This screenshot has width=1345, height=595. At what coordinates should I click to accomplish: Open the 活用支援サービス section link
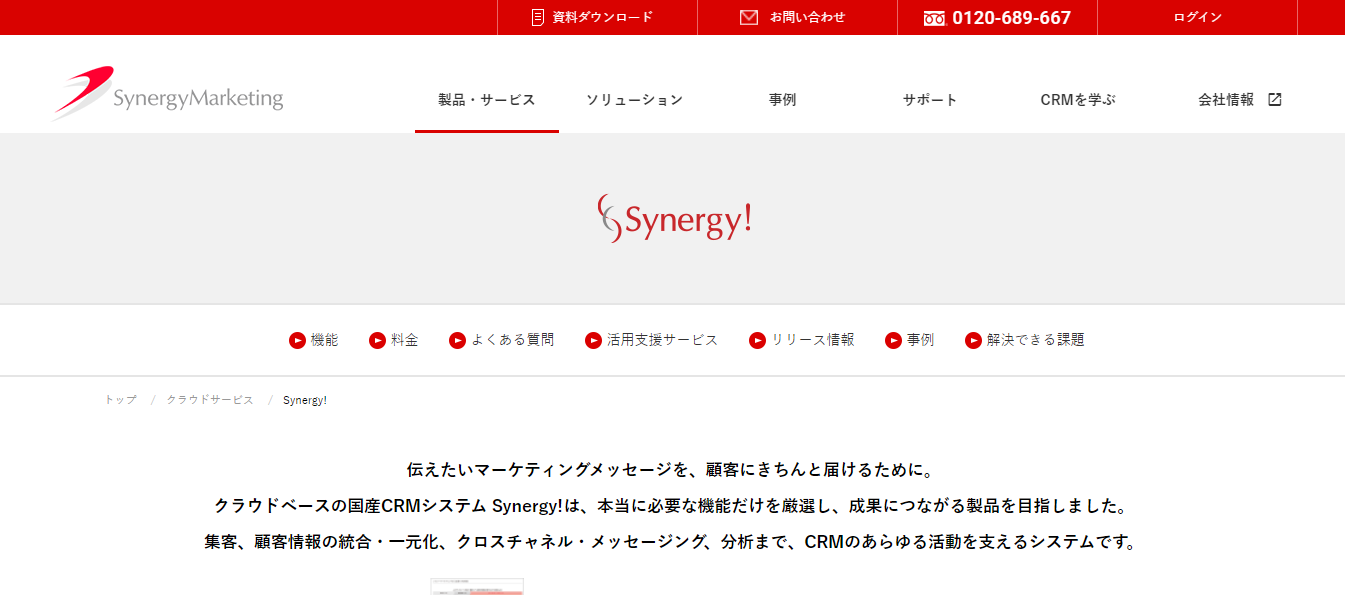[660, 340]
